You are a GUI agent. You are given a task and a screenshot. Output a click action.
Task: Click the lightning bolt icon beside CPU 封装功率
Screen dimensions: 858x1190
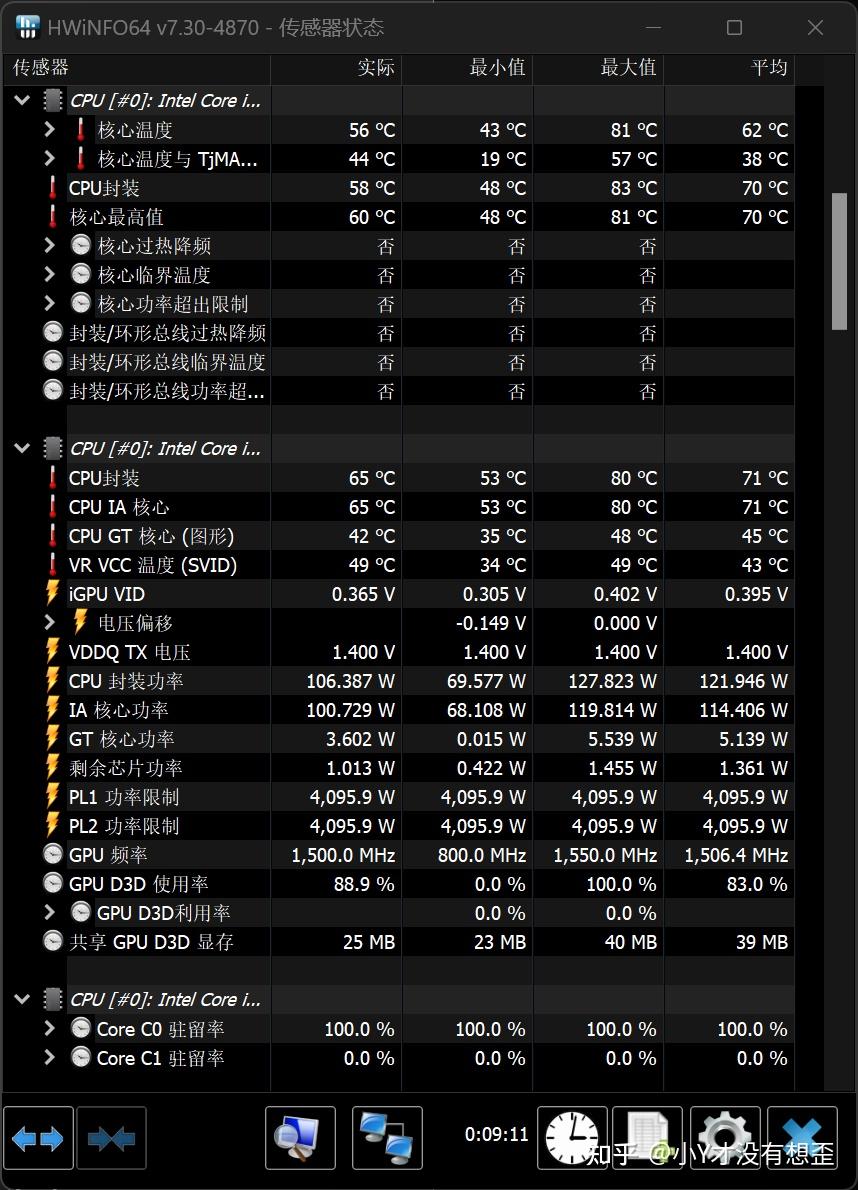coord(52,680)
